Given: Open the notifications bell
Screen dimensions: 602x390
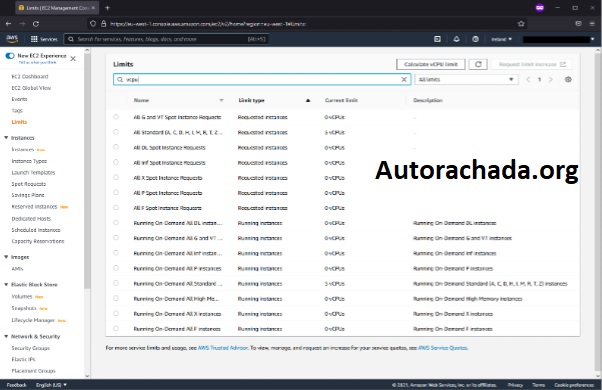Looking at the screenshot, I should click(456, 39).
